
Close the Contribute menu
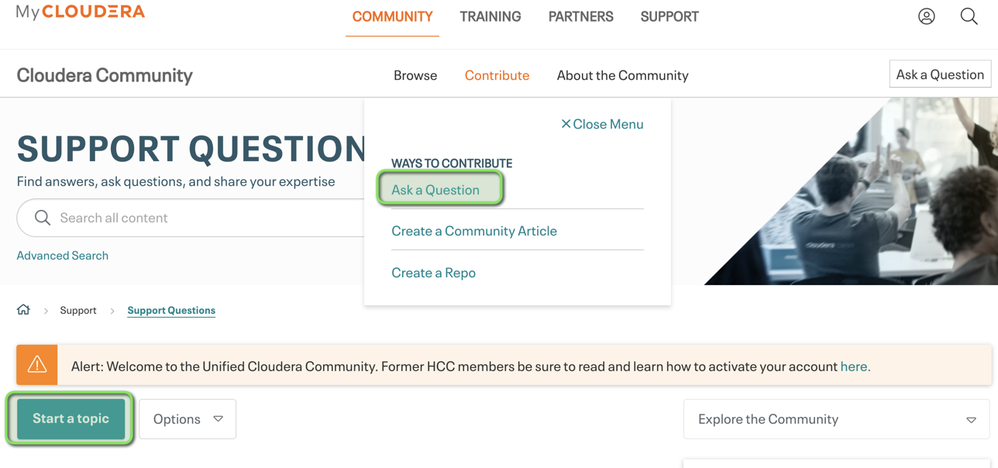point(602,124)
